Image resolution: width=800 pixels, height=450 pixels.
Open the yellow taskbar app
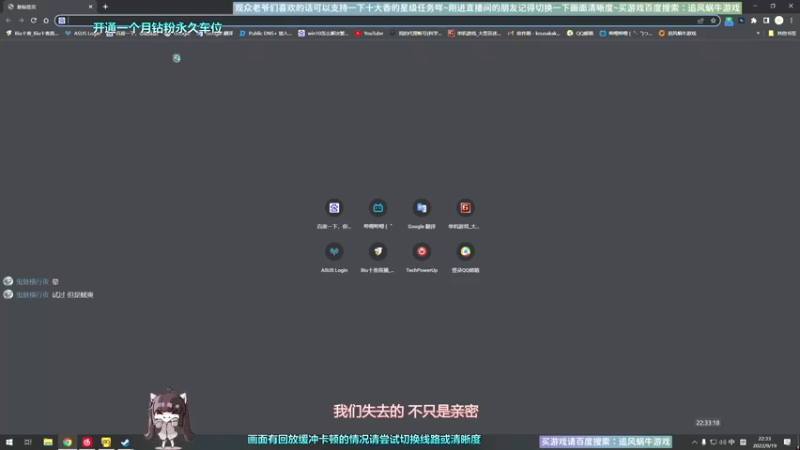pos(106,442)
